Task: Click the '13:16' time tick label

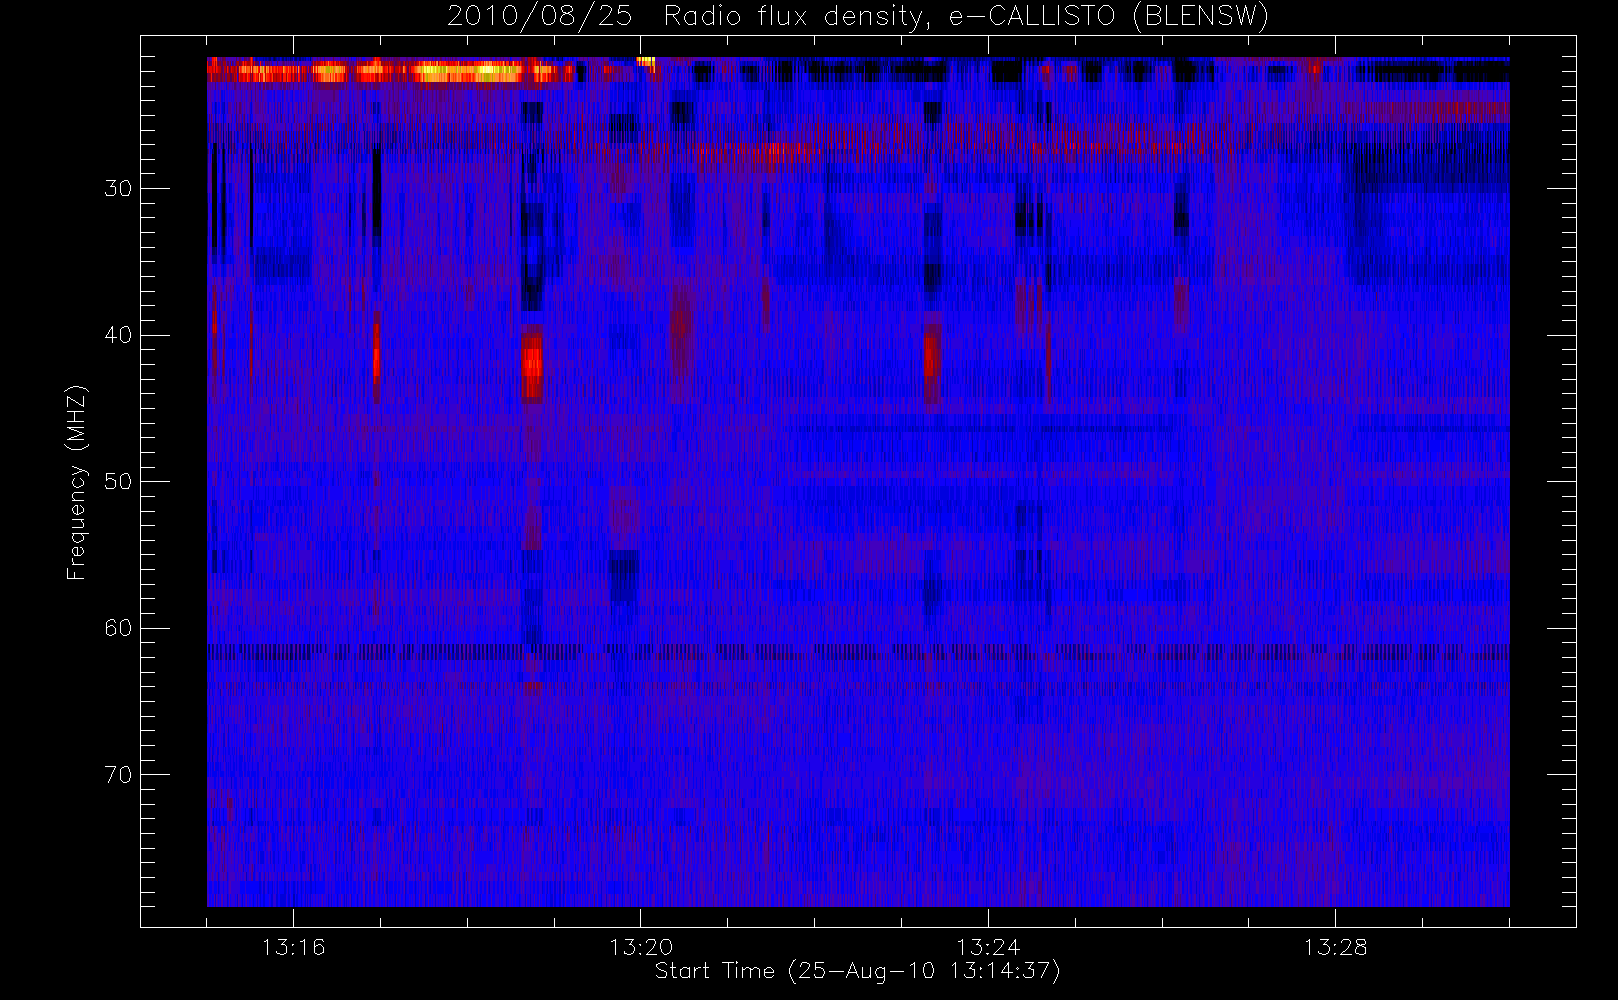Action: click(293, 947)
